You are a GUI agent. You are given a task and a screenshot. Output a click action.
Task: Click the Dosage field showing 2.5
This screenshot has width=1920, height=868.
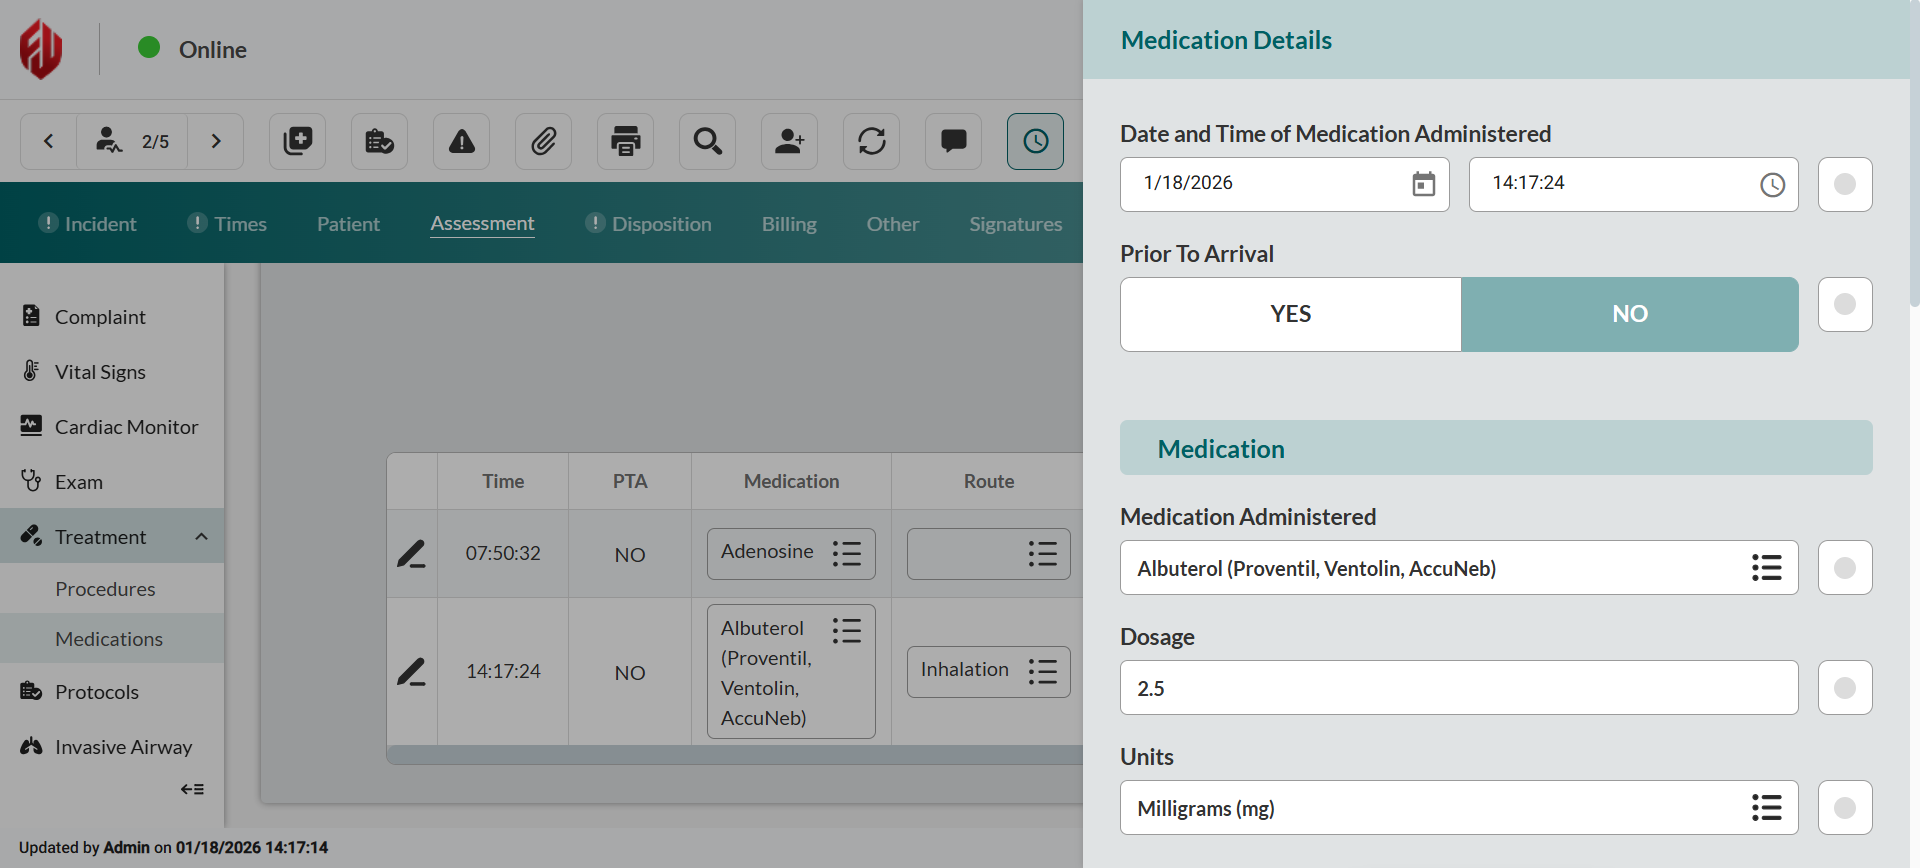(1459, 688)
